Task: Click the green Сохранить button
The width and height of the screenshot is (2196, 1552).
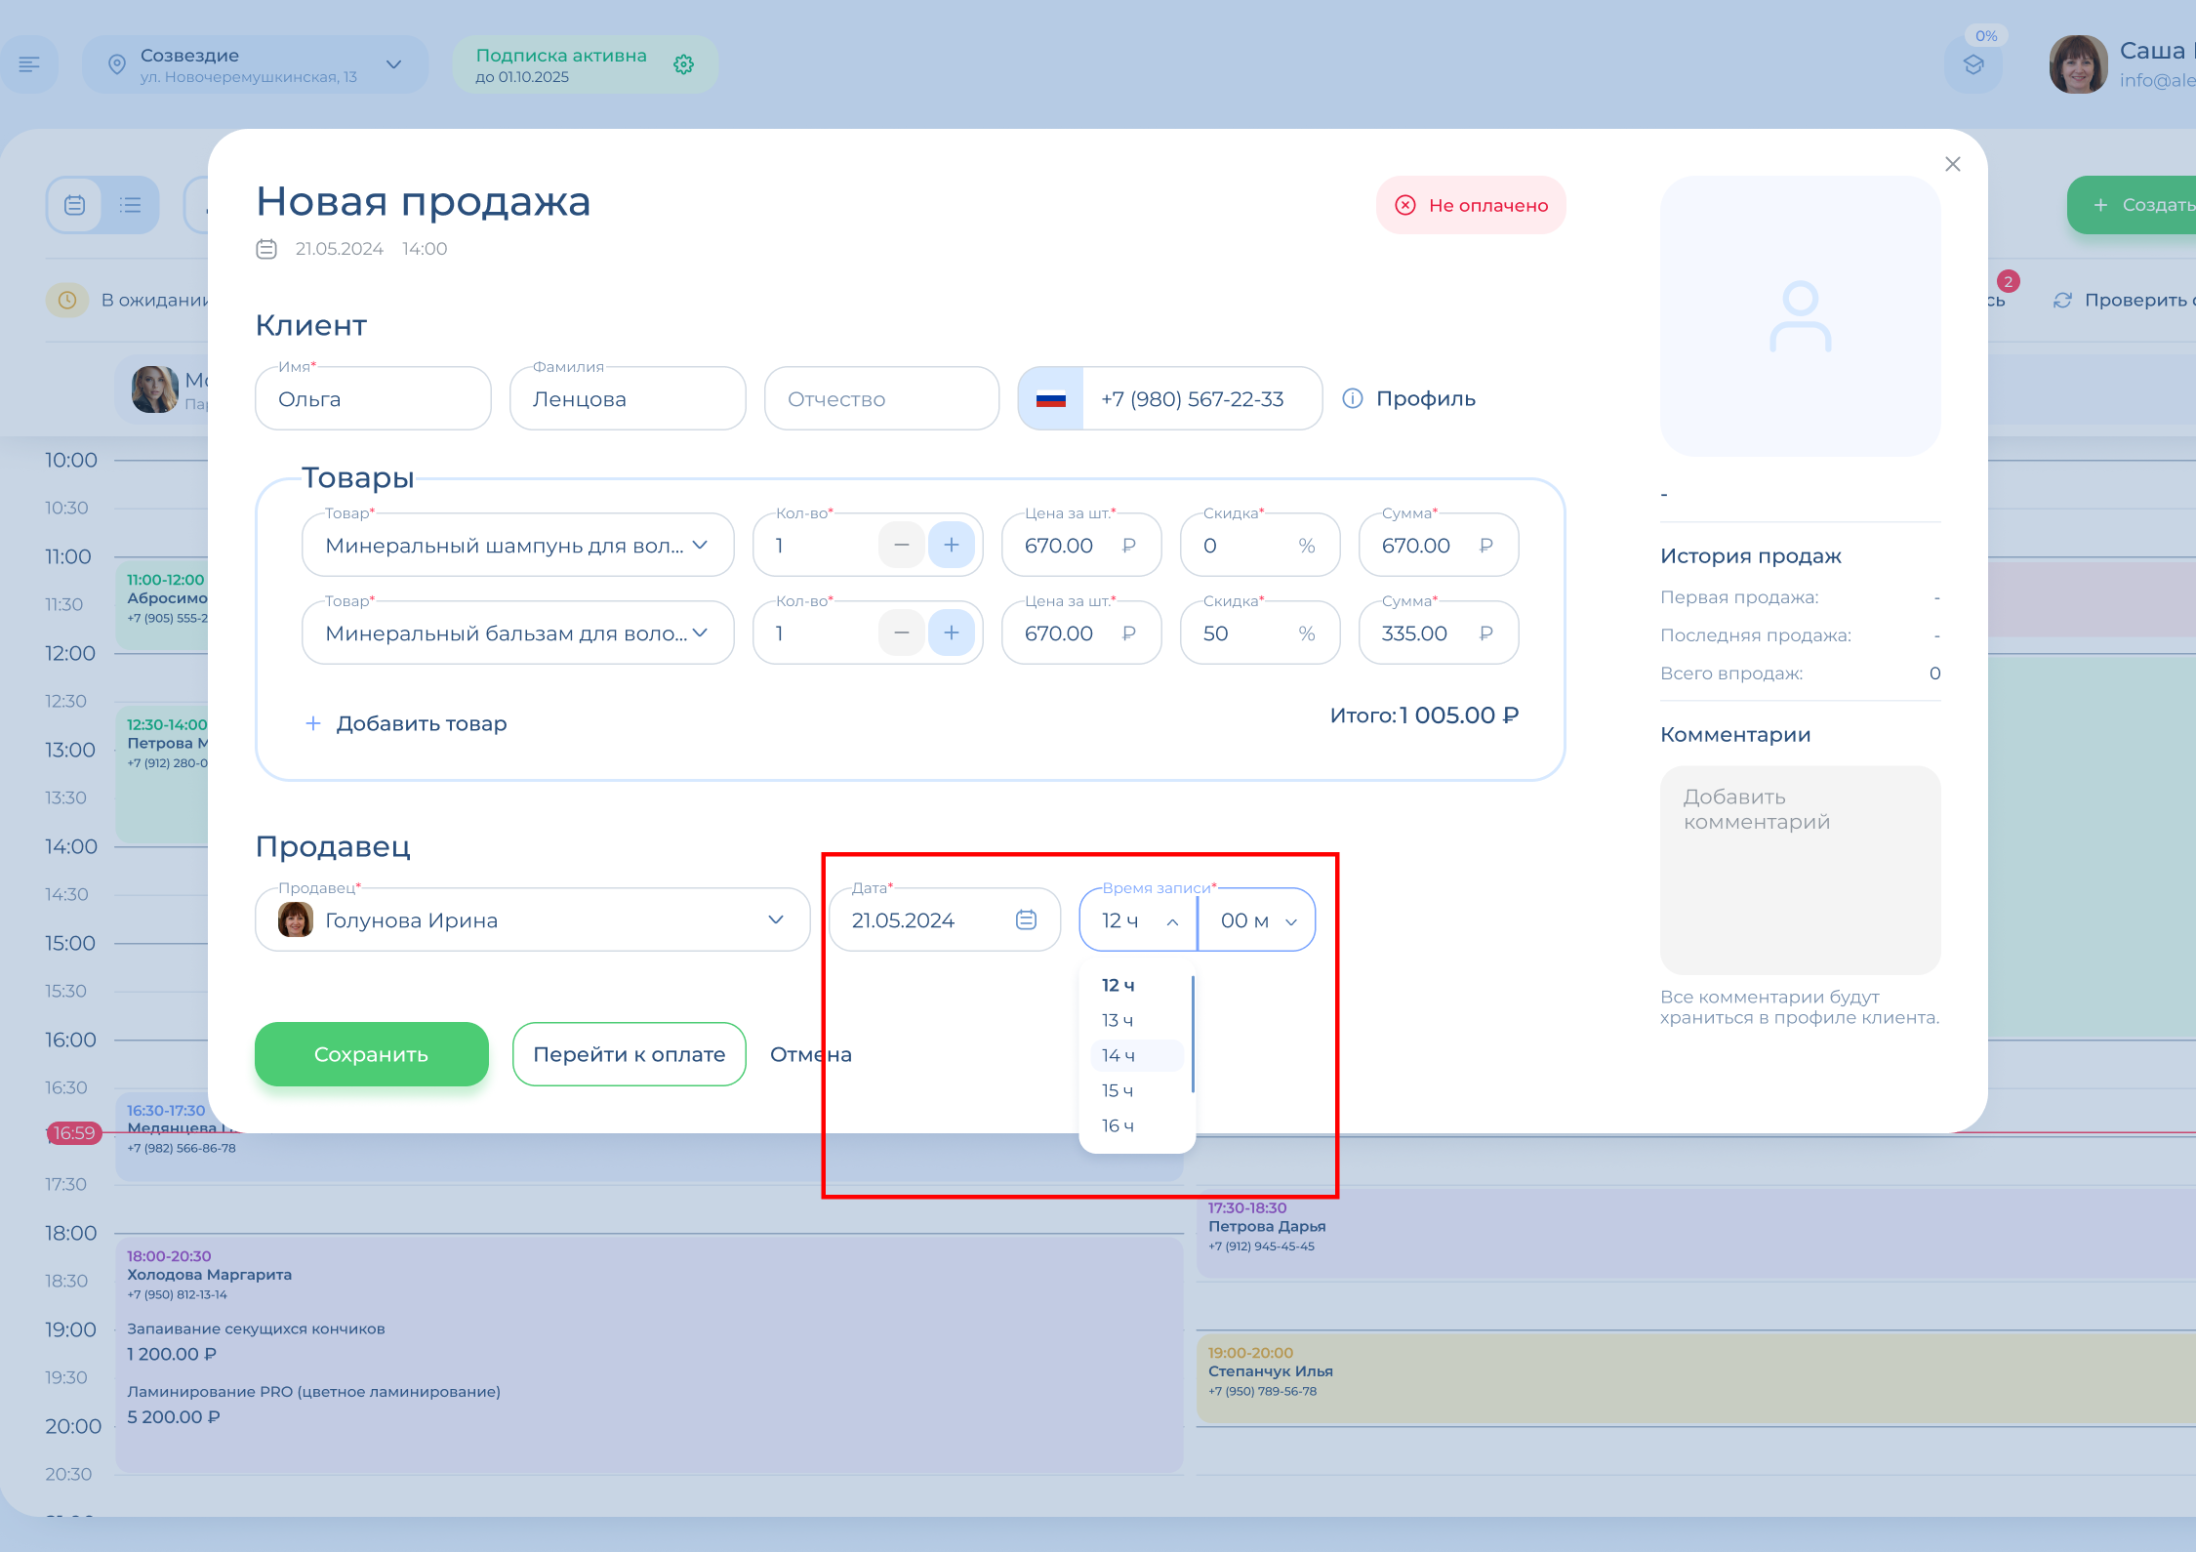Action: tap(371, 1054)
